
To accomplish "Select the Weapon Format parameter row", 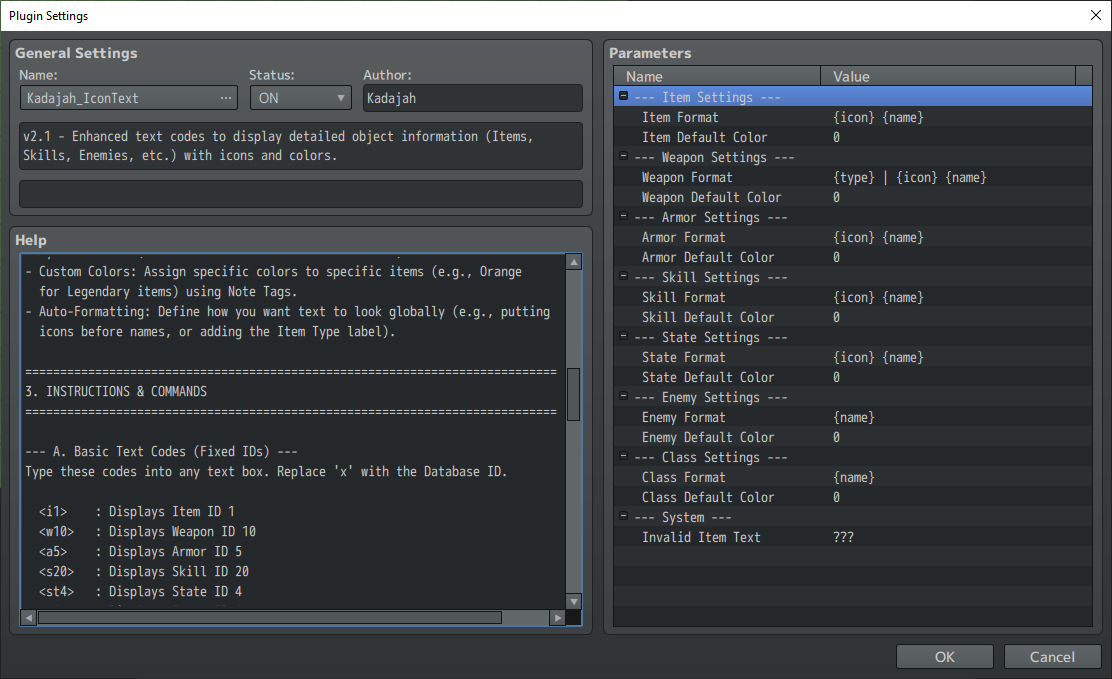I will coord(687,177).
